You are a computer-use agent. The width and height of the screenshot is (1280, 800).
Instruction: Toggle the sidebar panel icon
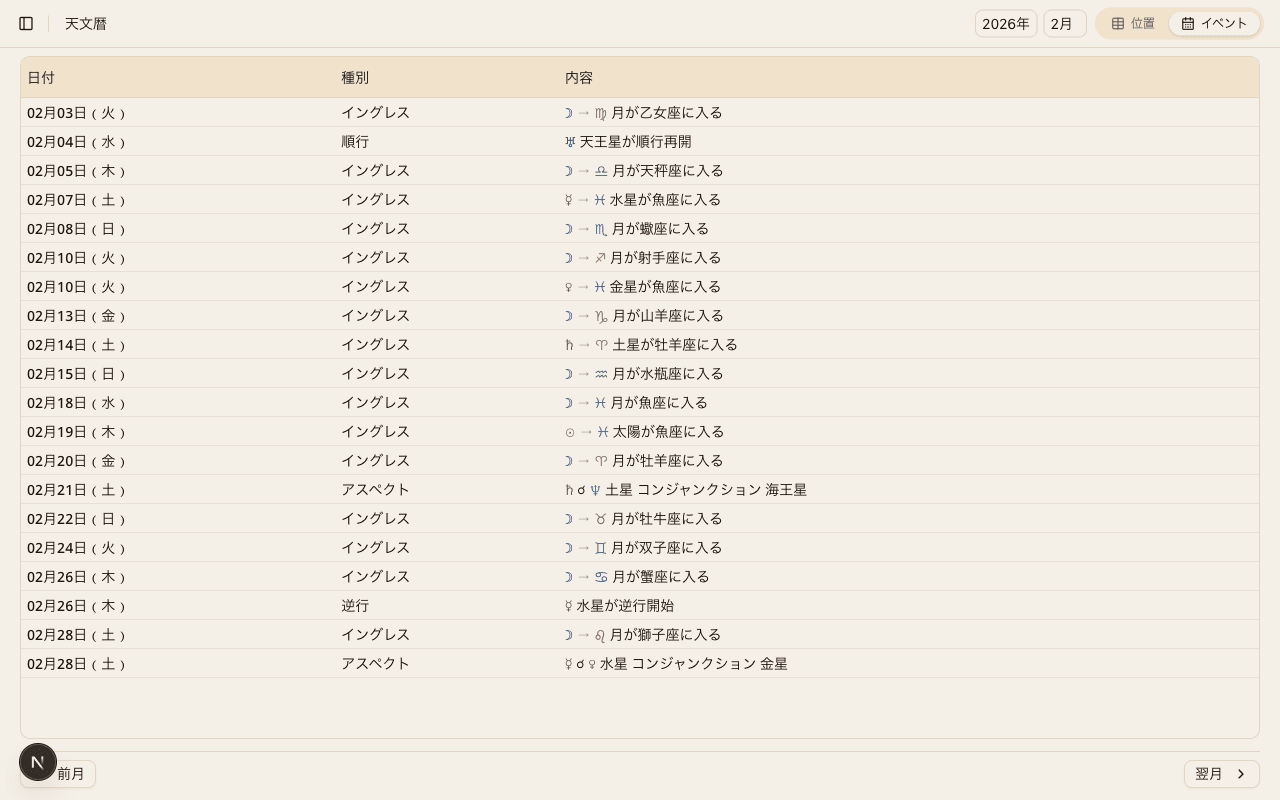pyautogui.click(x=26, y=23)
